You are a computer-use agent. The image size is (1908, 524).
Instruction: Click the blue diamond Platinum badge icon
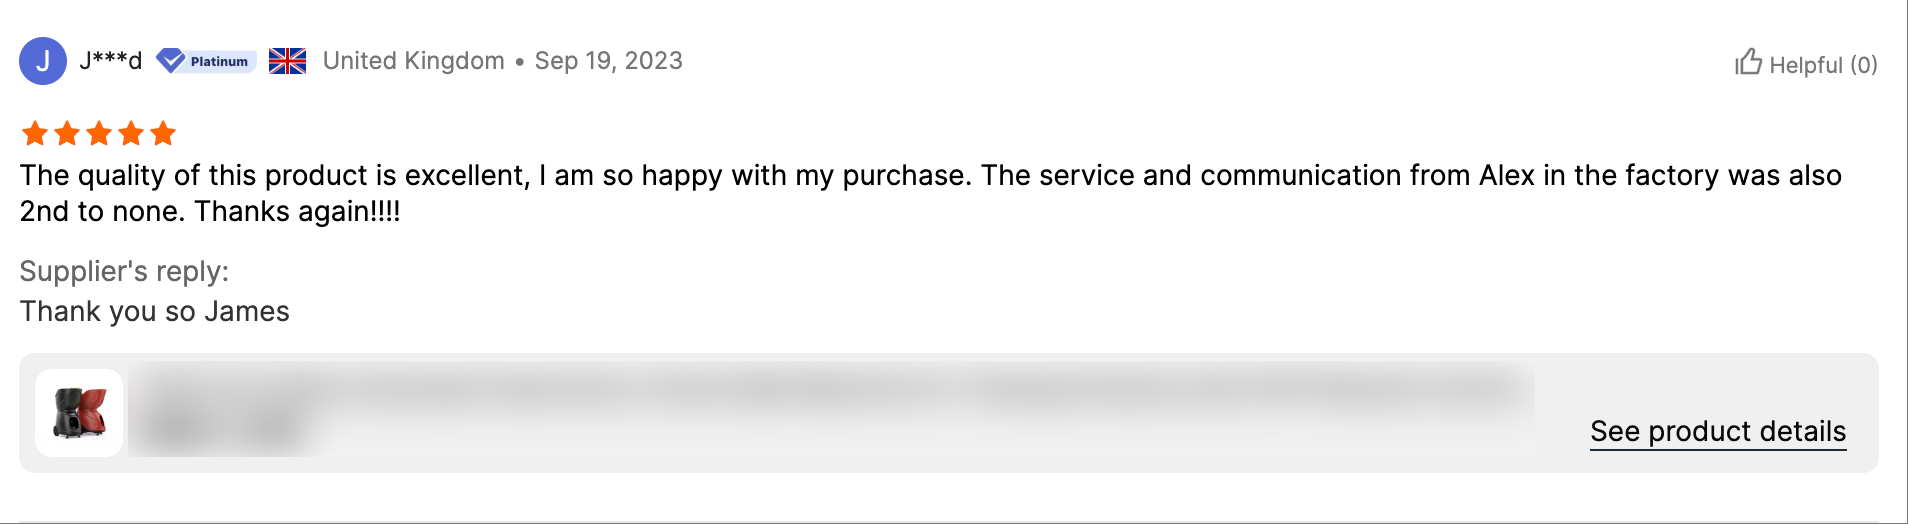tap(171, 61)
